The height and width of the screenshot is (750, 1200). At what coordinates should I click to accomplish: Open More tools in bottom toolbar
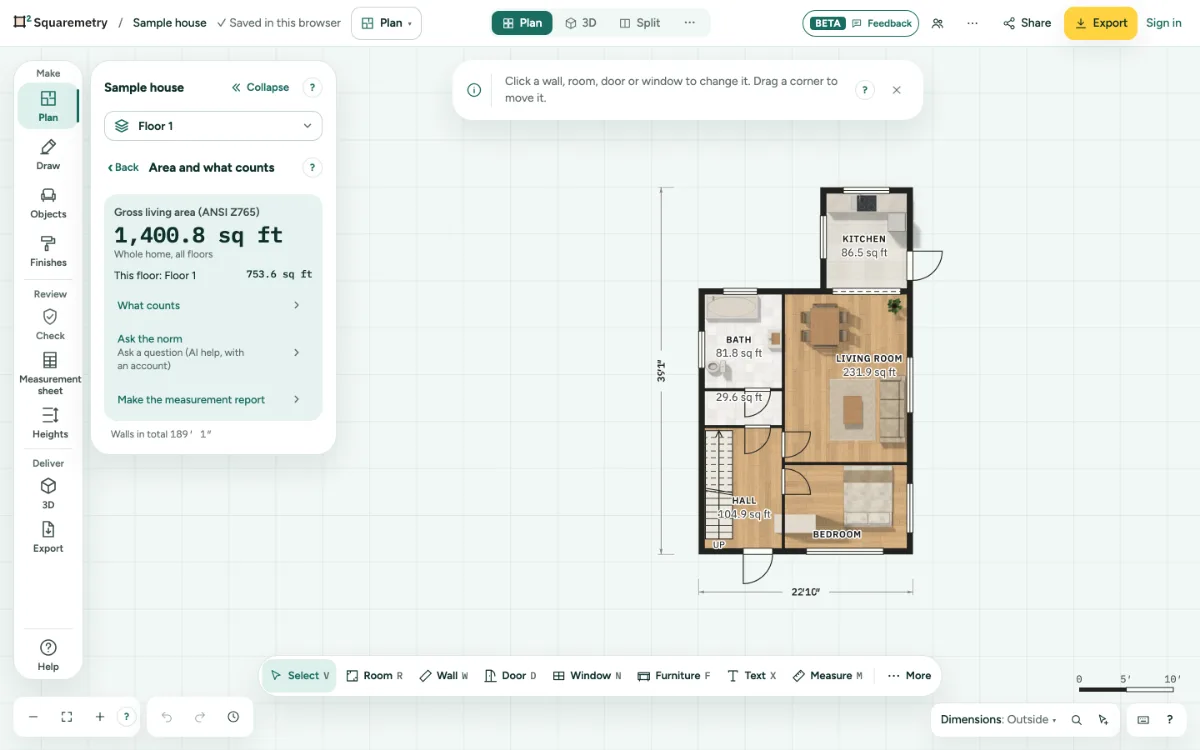909,676
